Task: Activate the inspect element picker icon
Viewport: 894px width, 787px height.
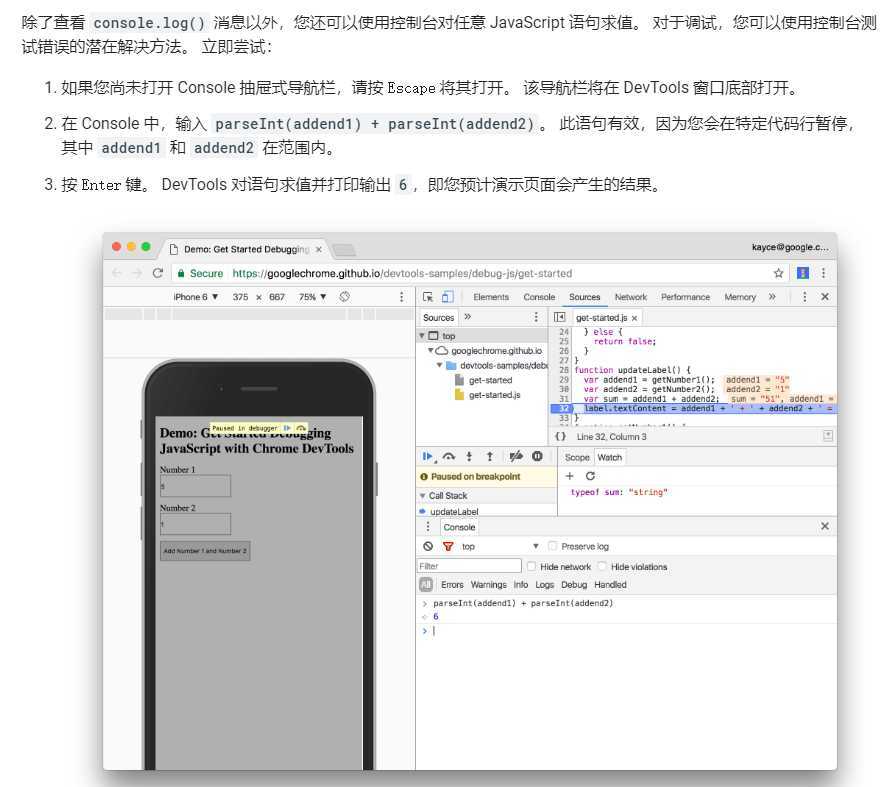Action: click(428, 297)
